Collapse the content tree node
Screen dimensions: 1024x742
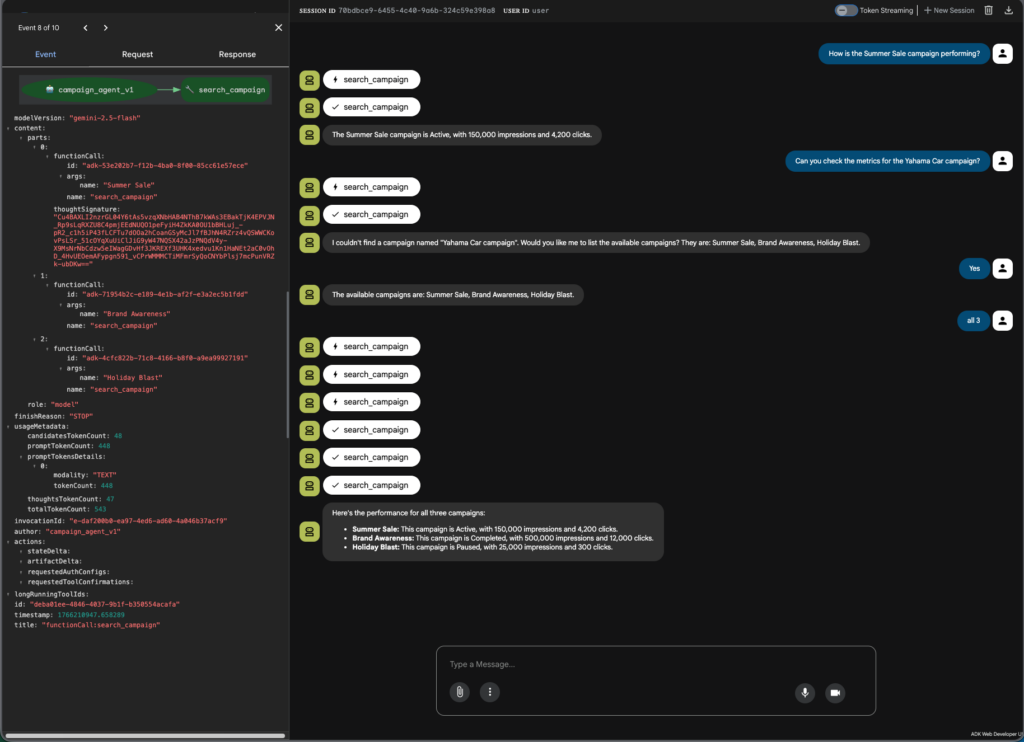pos(9,128)
